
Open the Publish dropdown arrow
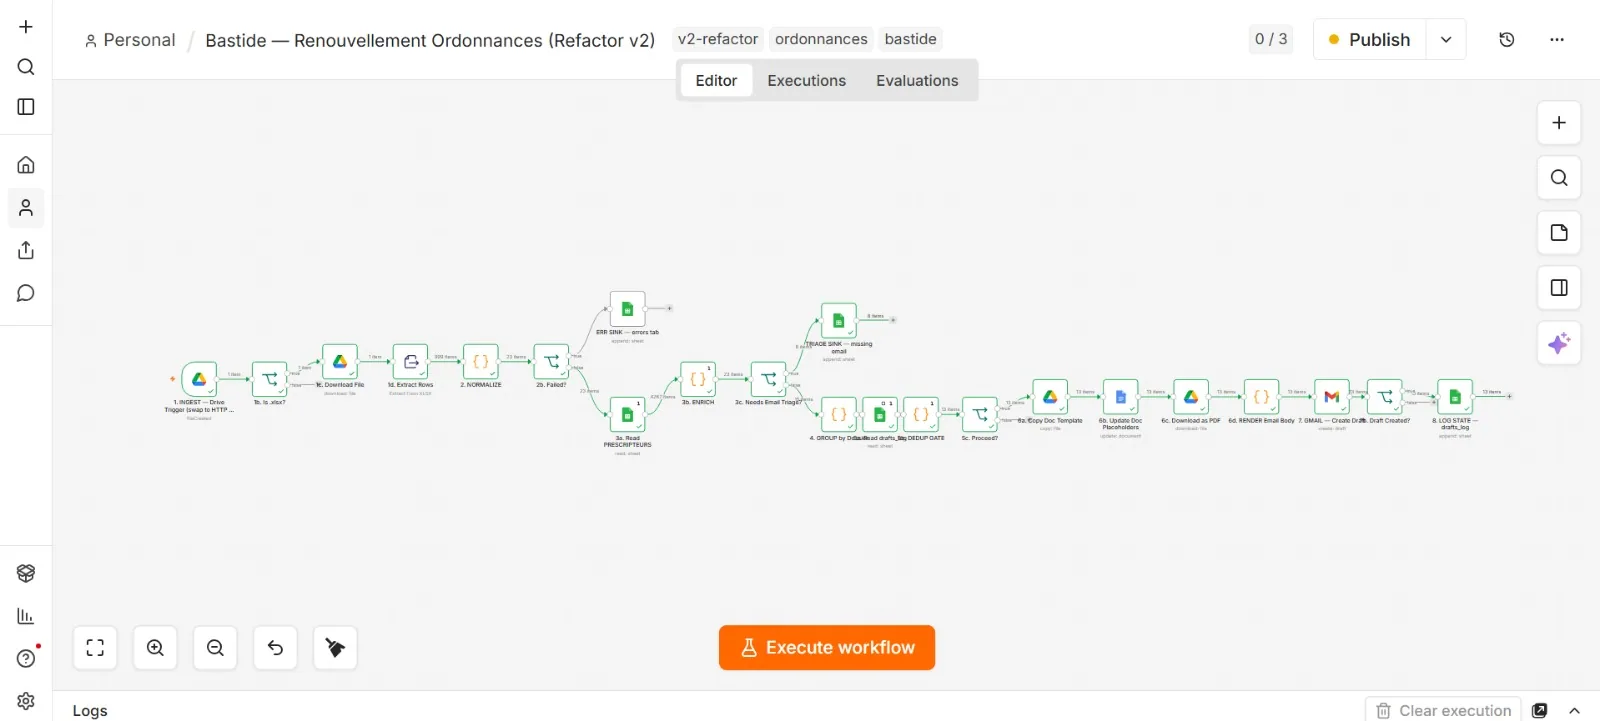[x=1446, y=40]
